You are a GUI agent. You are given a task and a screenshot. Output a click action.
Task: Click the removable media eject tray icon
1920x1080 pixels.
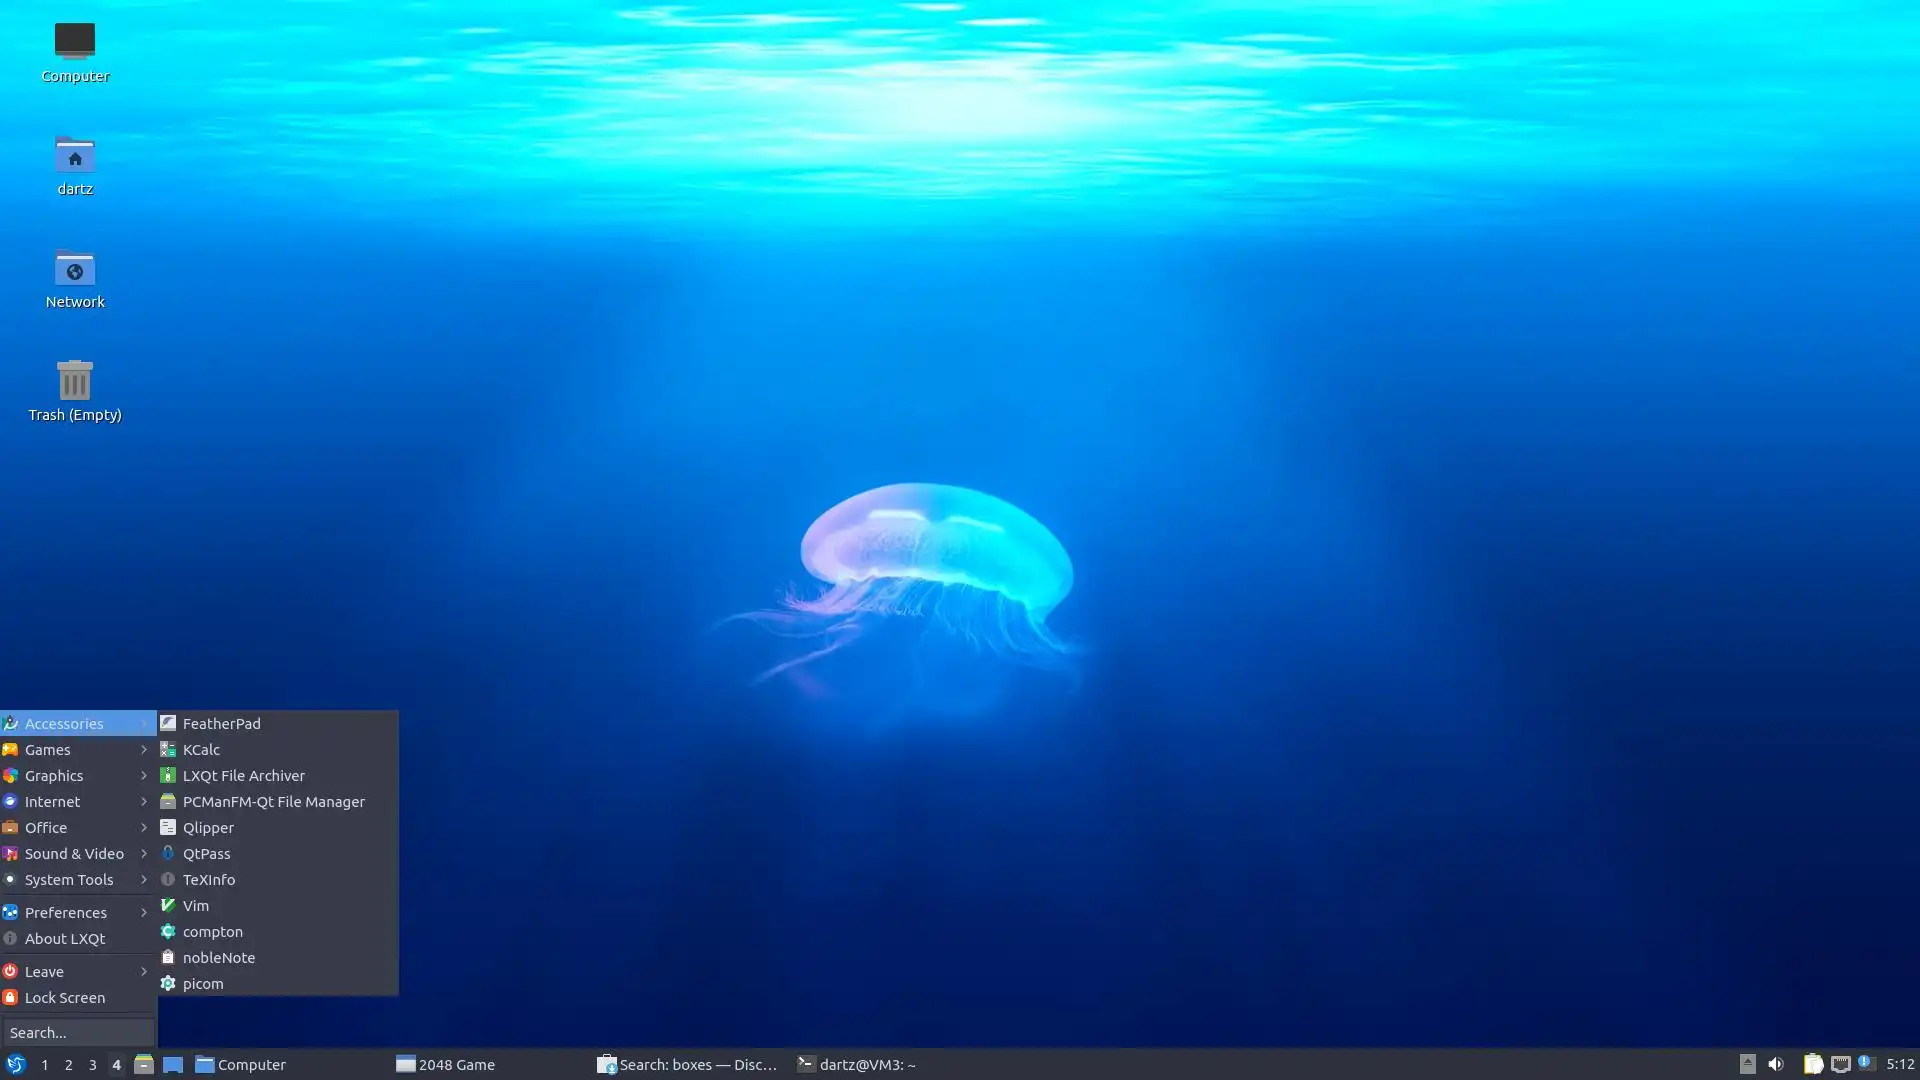pyautogui.click(x=1747, y=1064)
